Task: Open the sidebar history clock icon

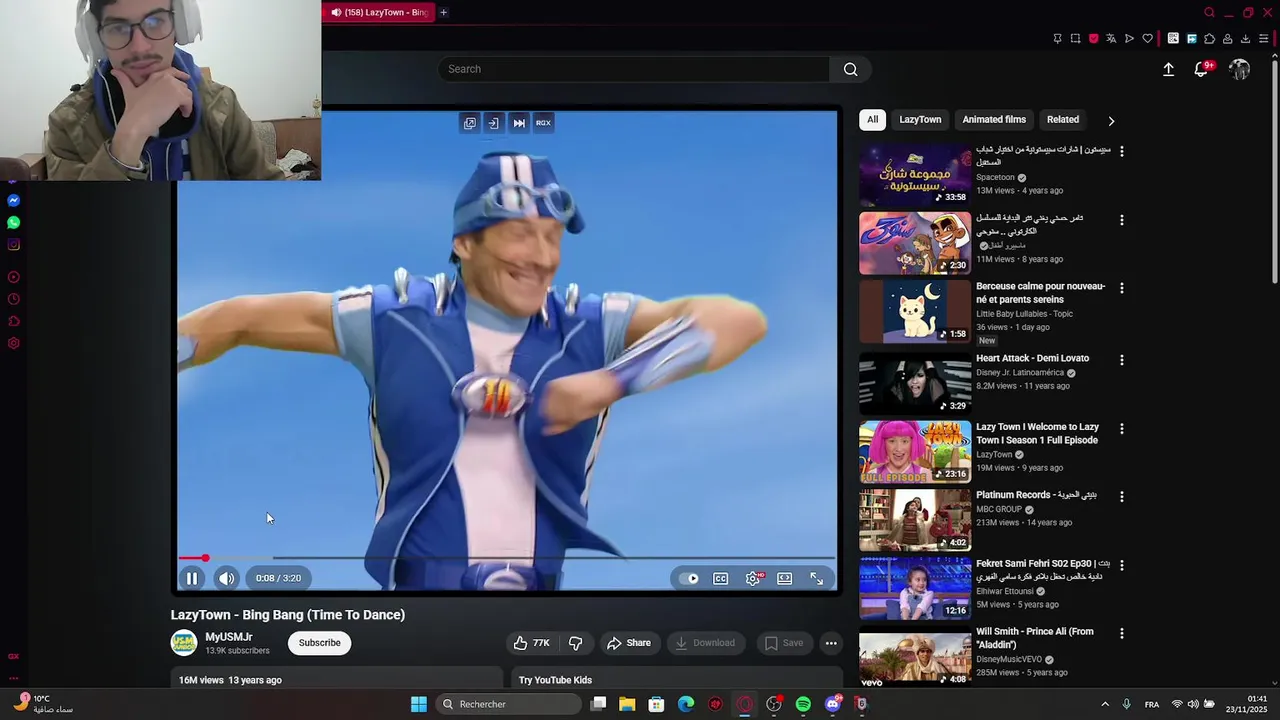Action: click(x=13, y=299)
